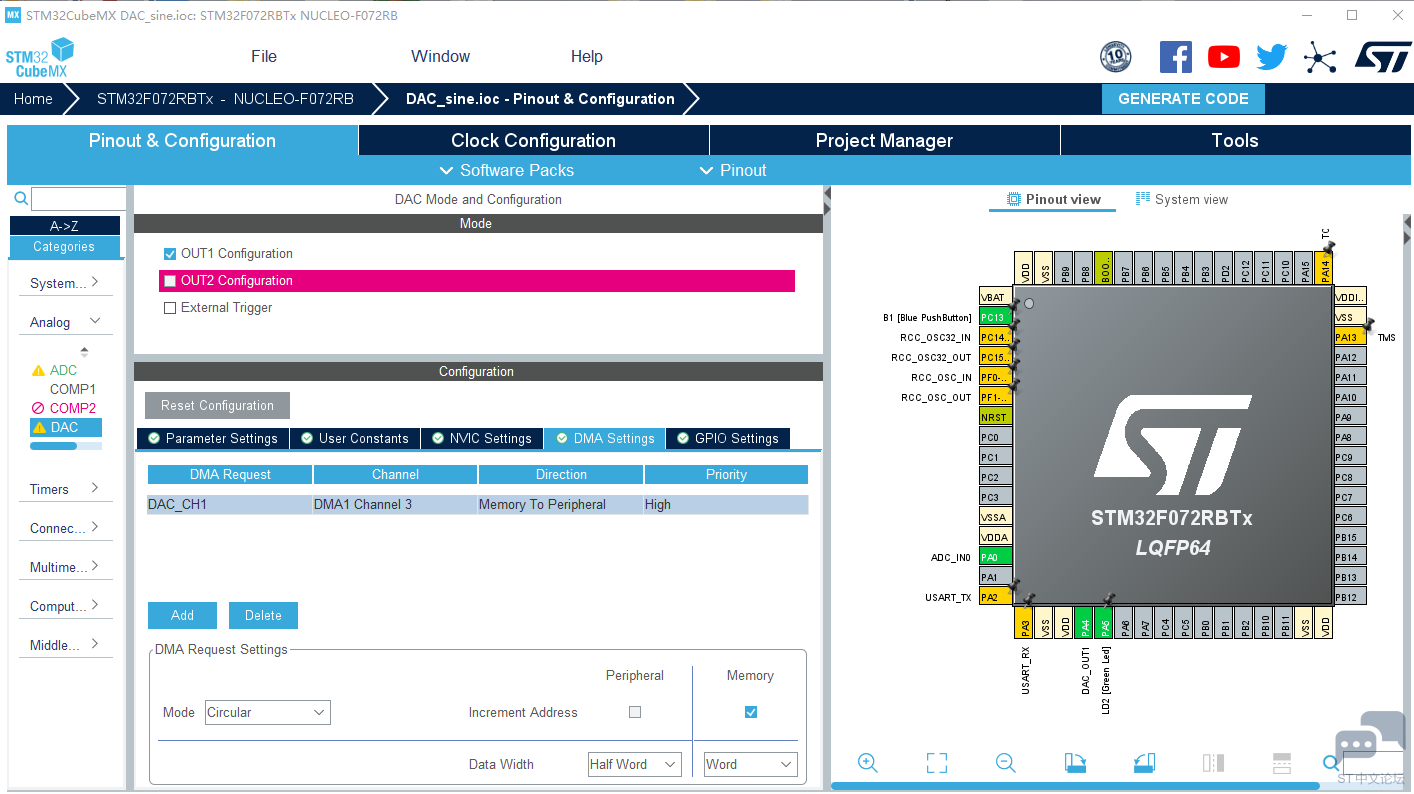
Task: Open Memory data width Word dropdown
Action: pyautogui.click(x=751, y=764)
